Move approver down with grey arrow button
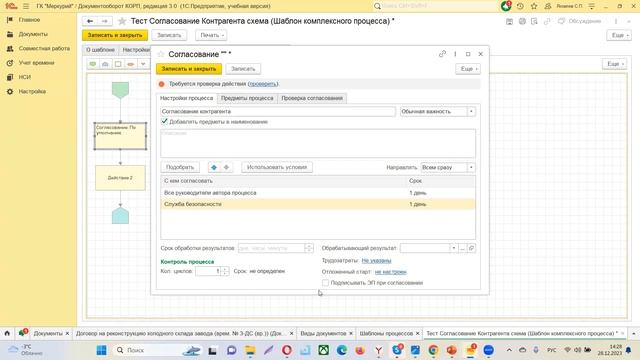 (x=226, y=167)
